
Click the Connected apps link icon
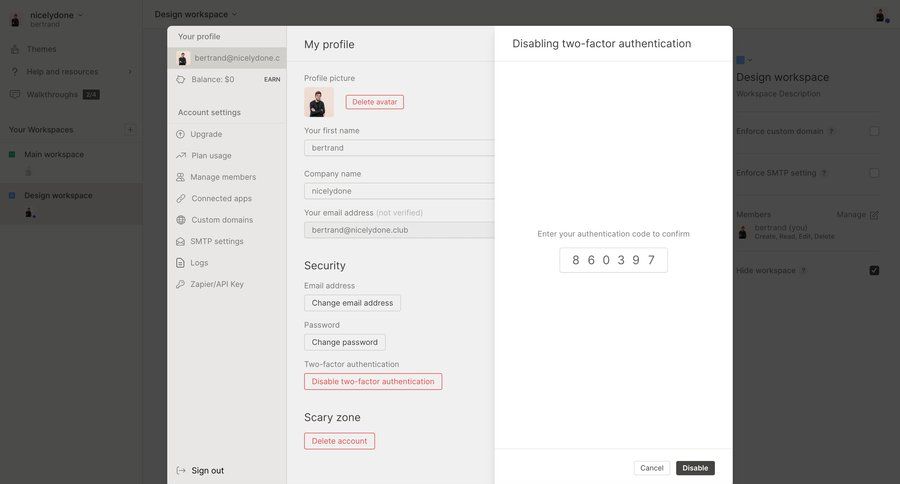181,198
